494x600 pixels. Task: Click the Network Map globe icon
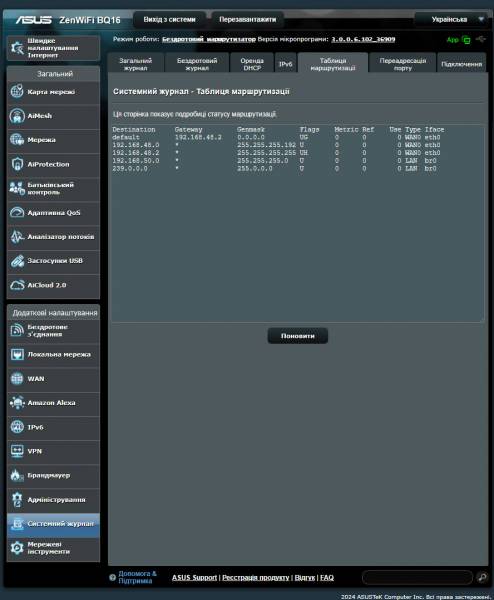tap(17, 91)
